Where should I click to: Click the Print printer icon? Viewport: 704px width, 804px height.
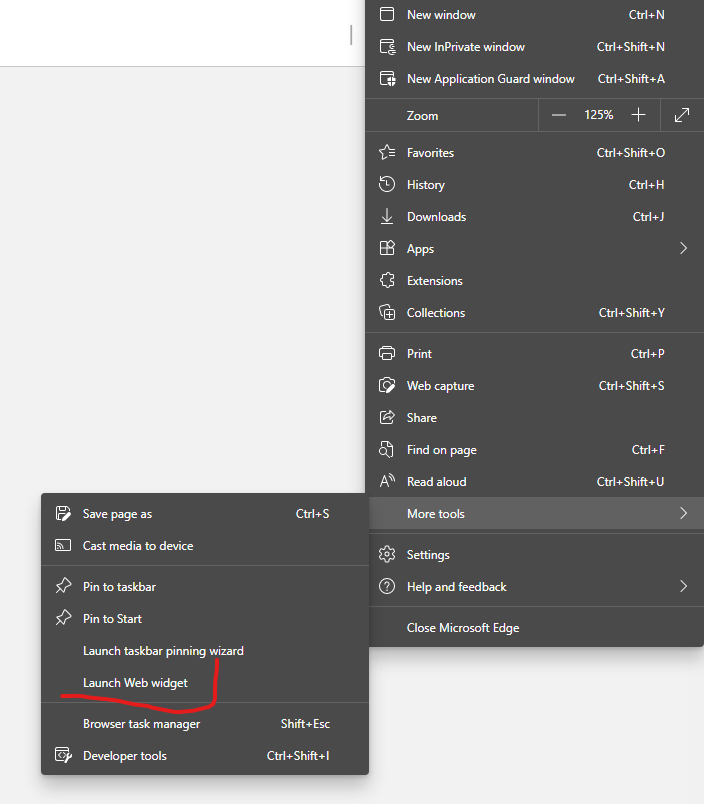387,353
